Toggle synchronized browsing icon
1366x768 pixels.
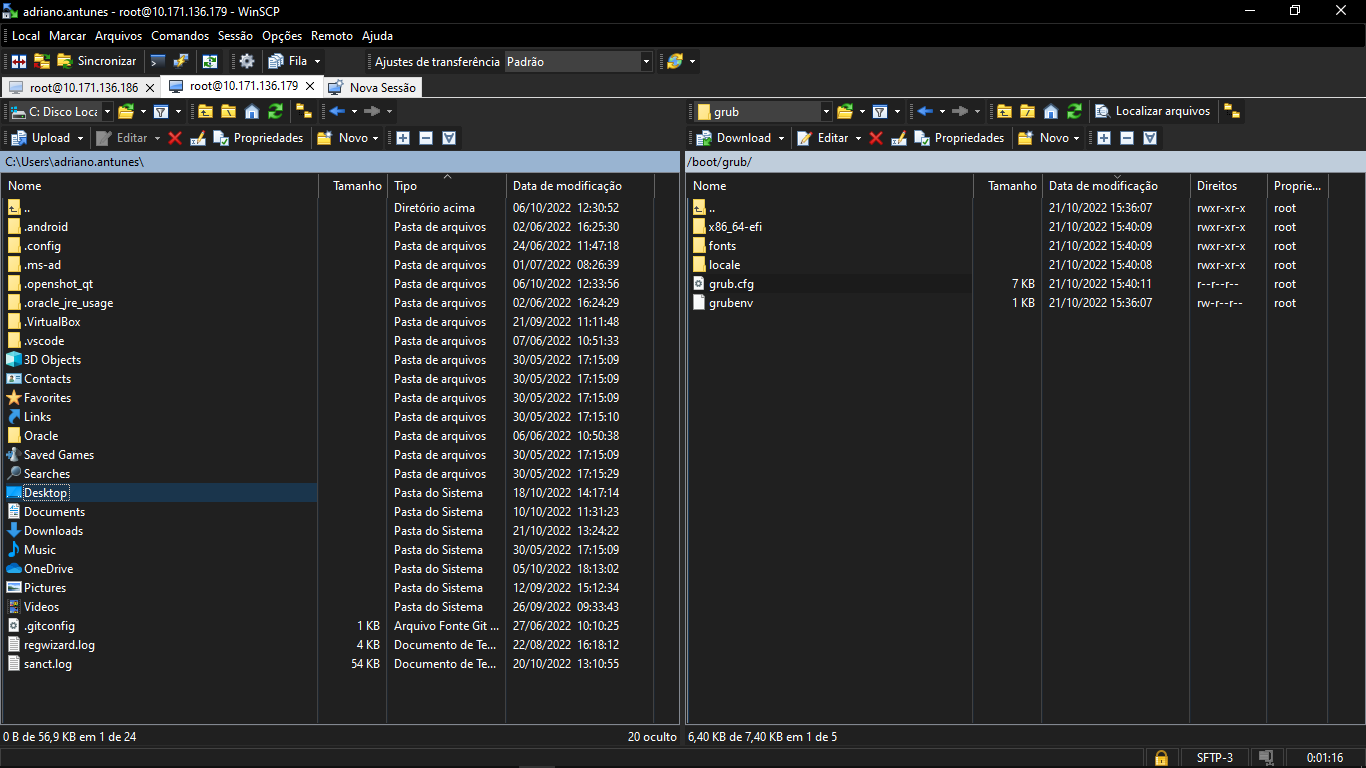pyautogui.click(x=210, y=61)
